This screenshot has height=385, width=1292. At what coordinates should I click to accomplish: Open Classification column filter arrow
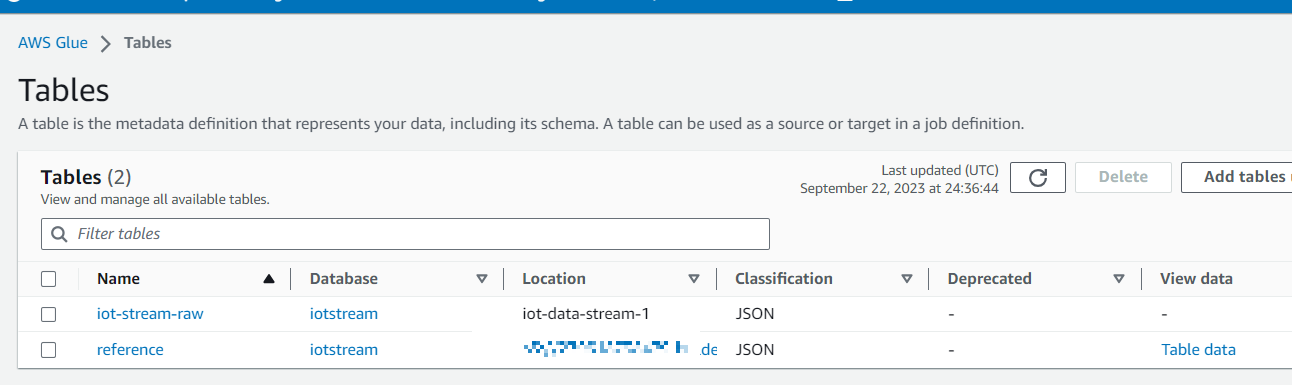[907, 279]
